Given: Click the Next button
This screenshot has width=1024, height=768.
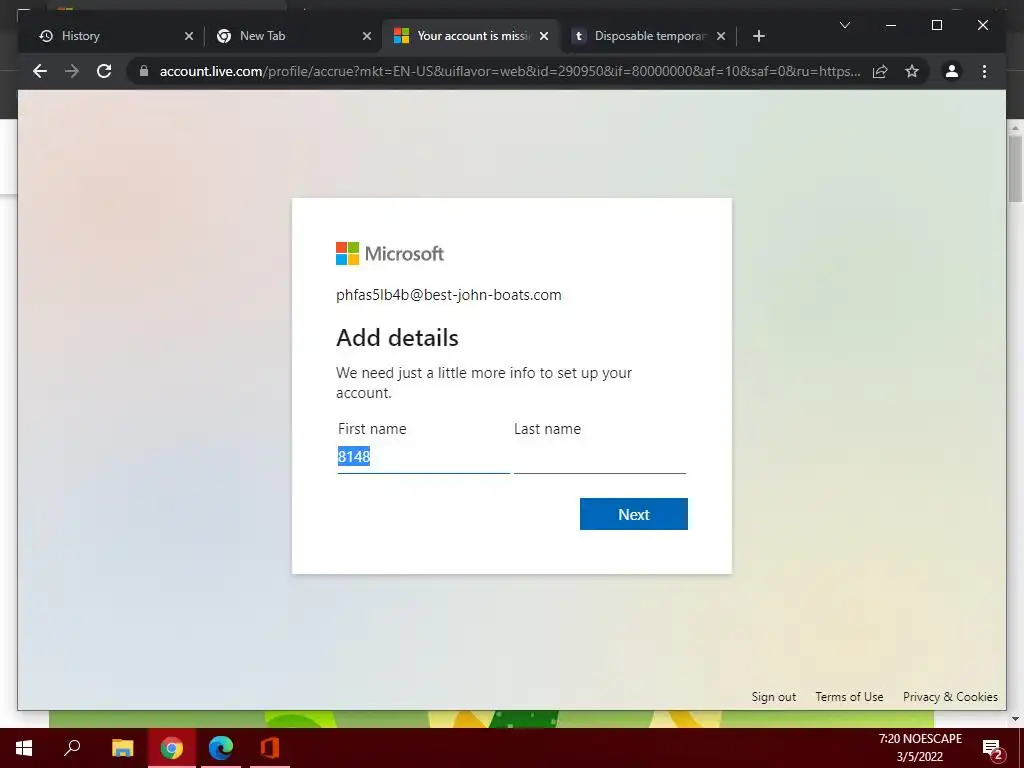Looking at the screenshot, I should (x=633, y=514).
